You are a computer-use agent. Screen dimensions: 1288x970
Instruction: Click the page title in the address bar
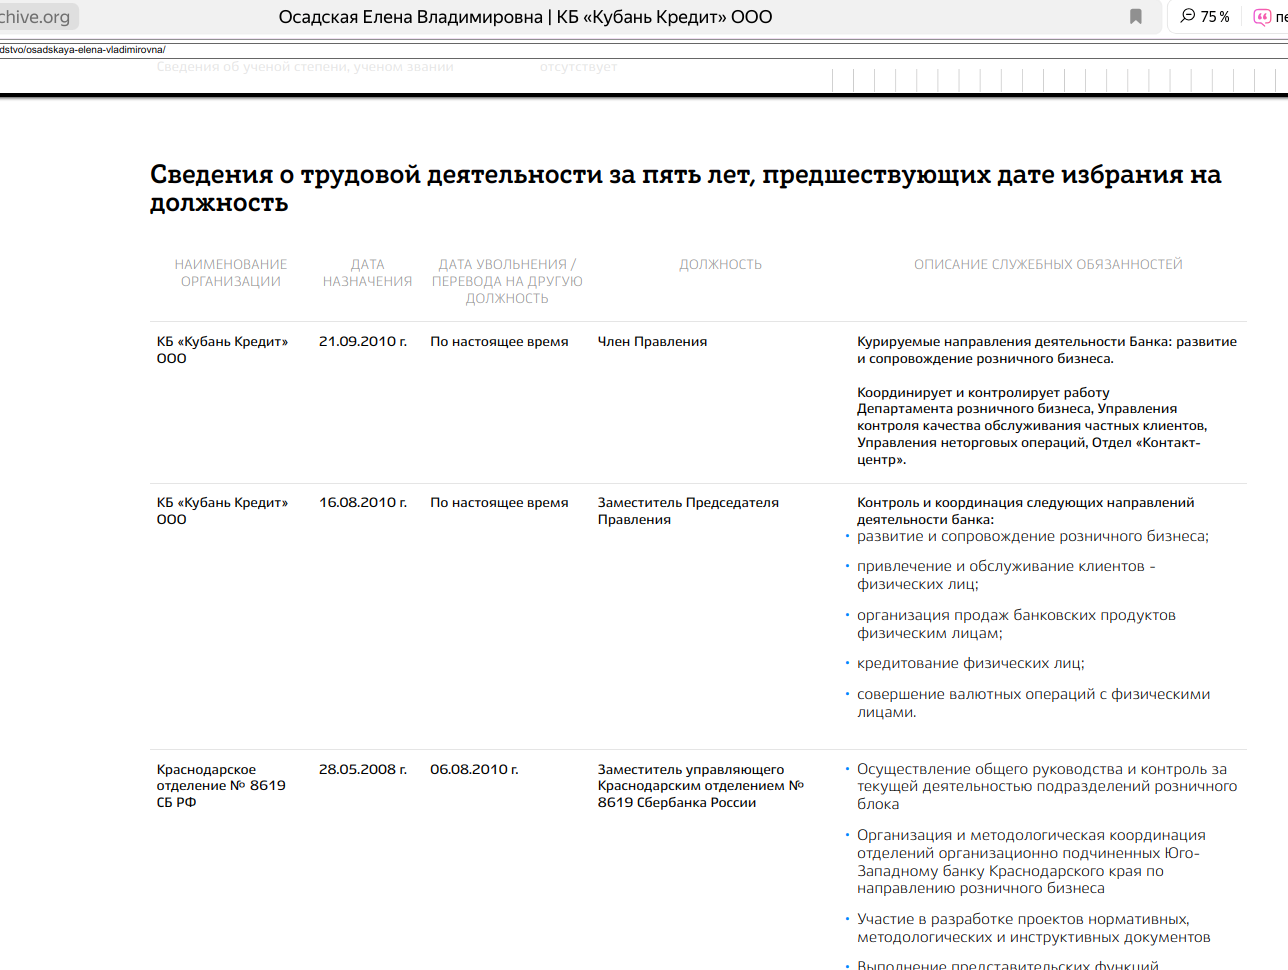click(525, 16)
